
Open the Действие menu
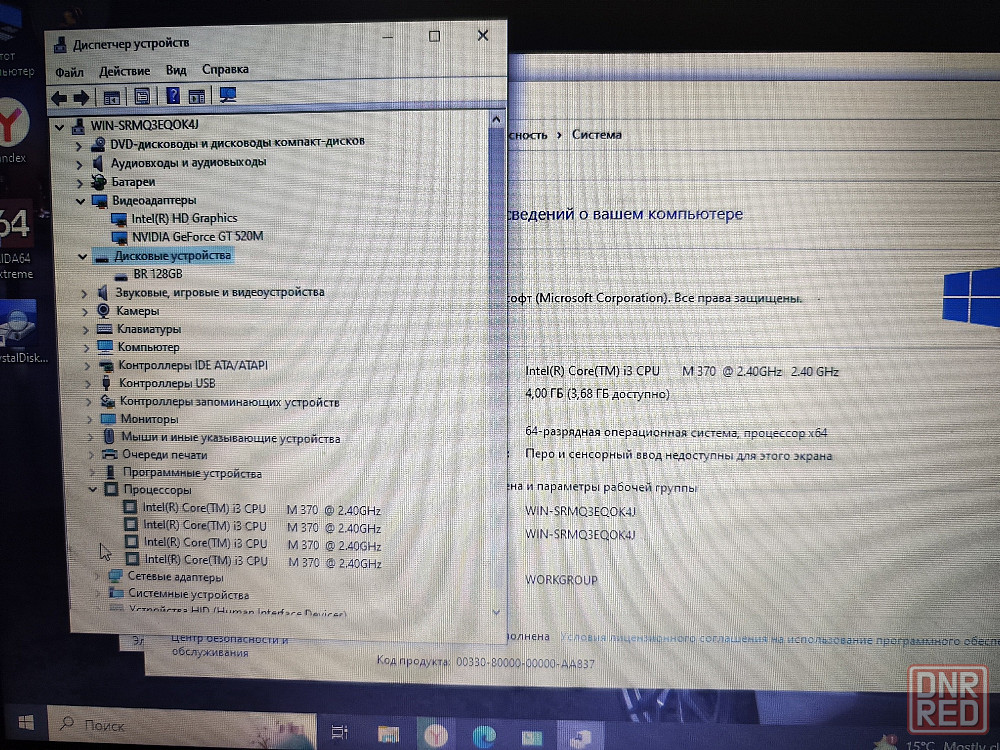(x=124, y=71)
